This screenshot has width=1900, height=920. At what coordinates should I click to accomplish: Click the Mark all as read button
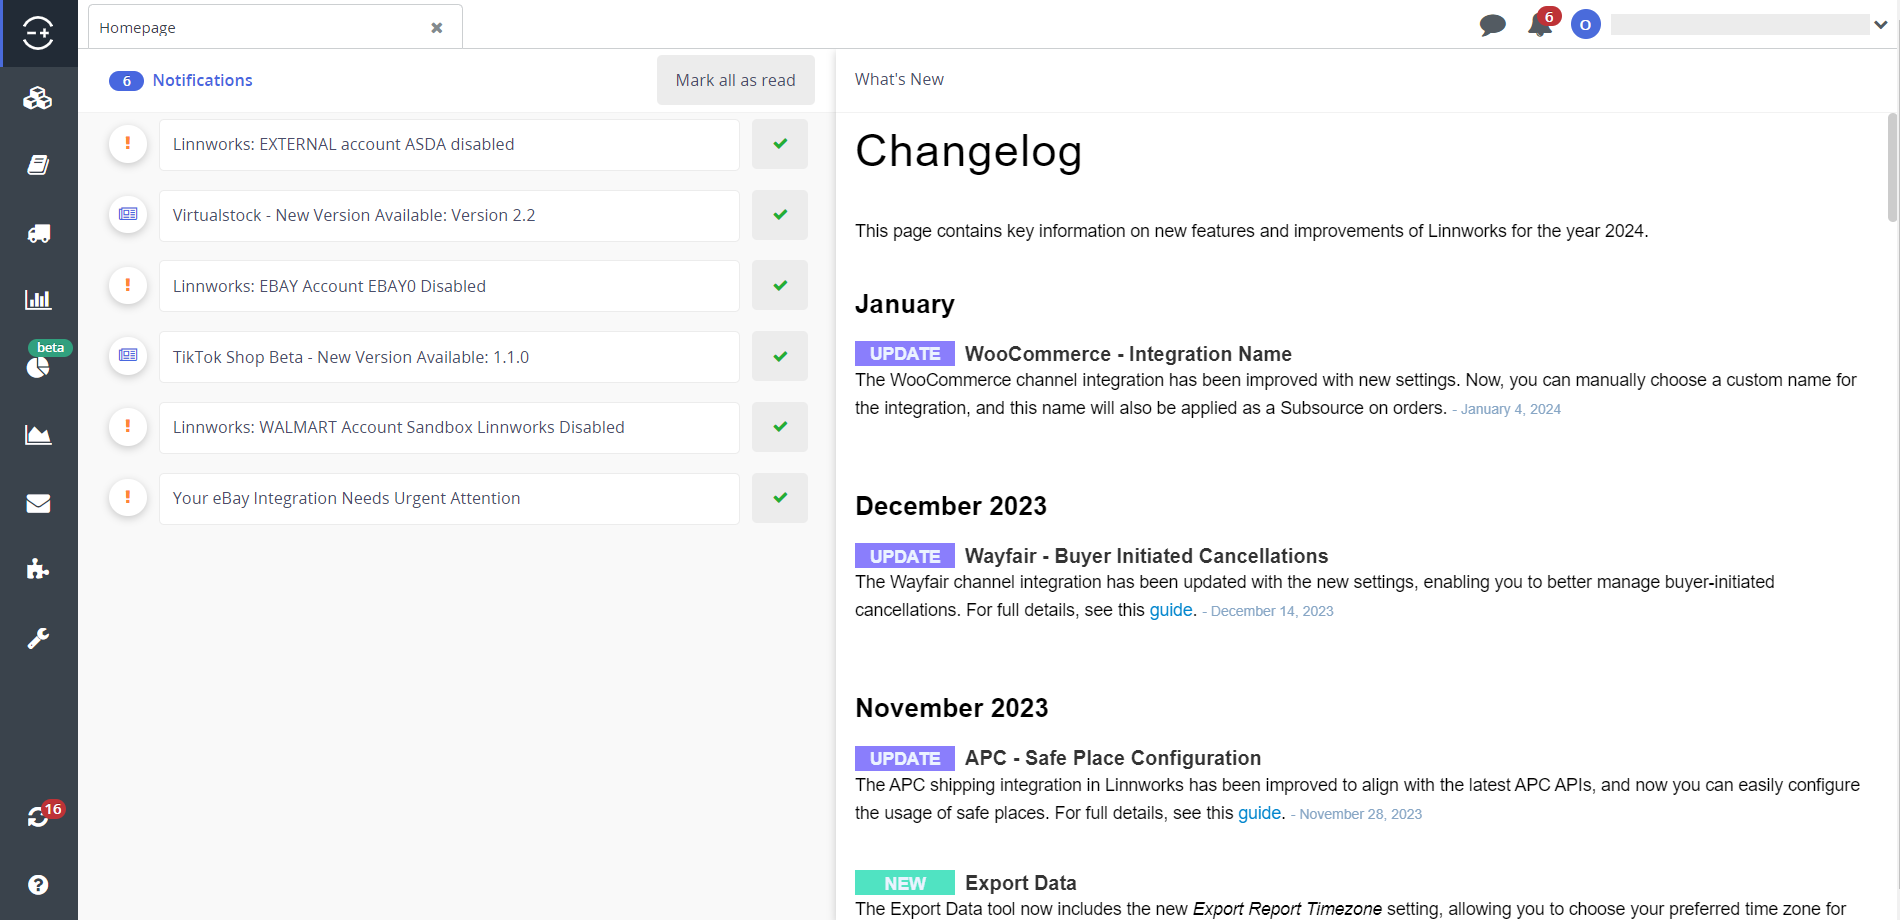(x=735, y=80)
